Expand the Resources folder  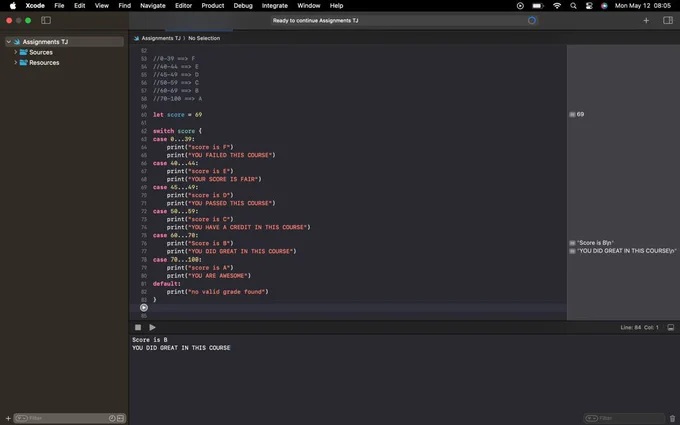click(16, 62)
